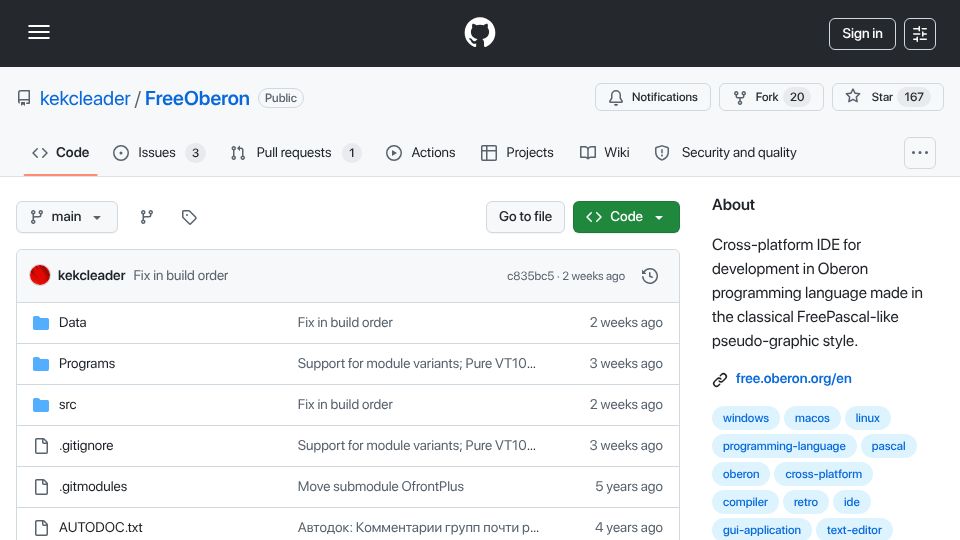Open kekcleader commit author name
960x540 pixels.
click(91, 276)
